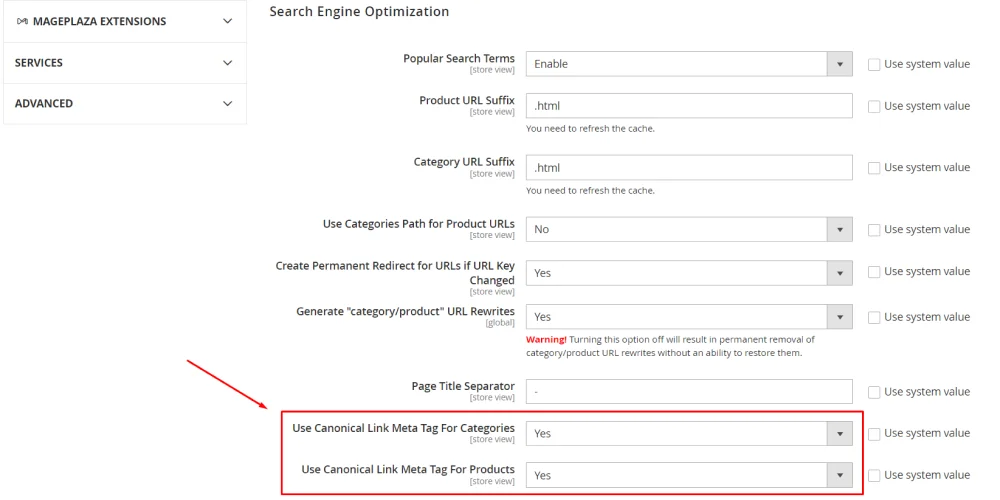This screenshot has width=1000, height=500.
Task: Click Use Canonical Link Meta Tag For Products label
Action: coord(408,469)
